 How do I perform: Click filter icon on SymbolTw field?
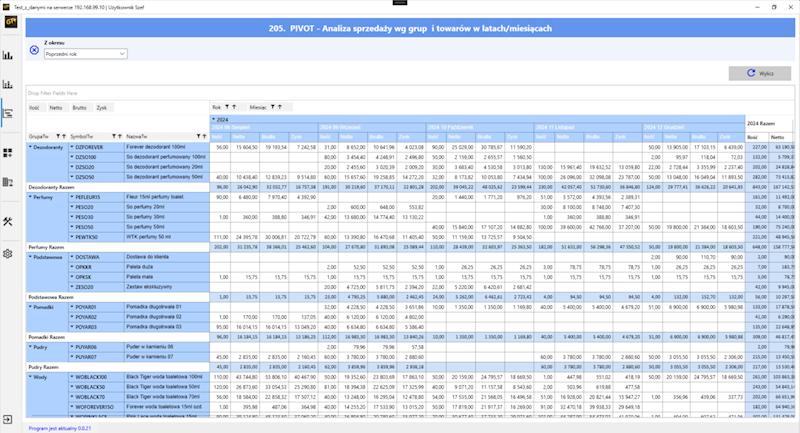pyautogui.click(x=114, y=136)
